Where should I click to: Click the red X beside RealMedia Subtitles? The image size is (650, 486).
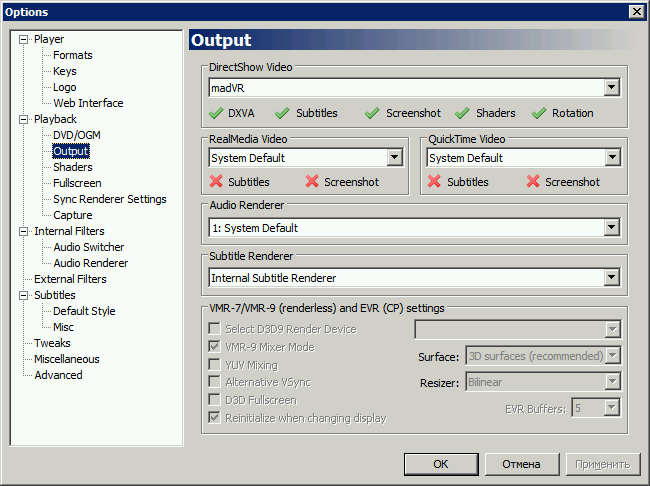tap(216, 181)
